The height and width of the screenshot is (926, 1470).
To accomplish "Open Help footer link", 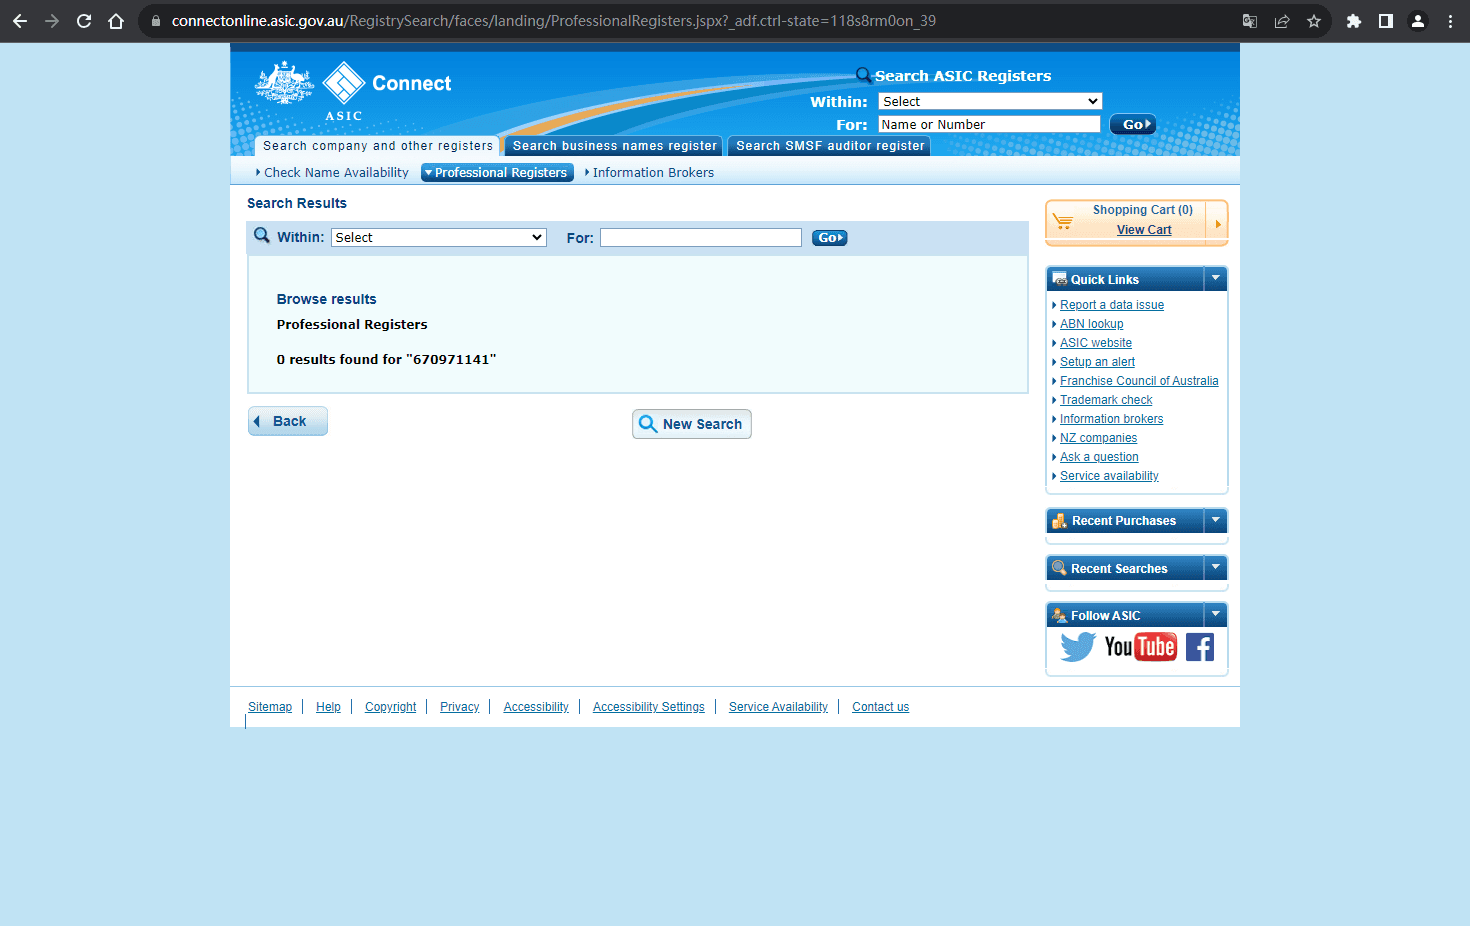I will pos(328,707).
